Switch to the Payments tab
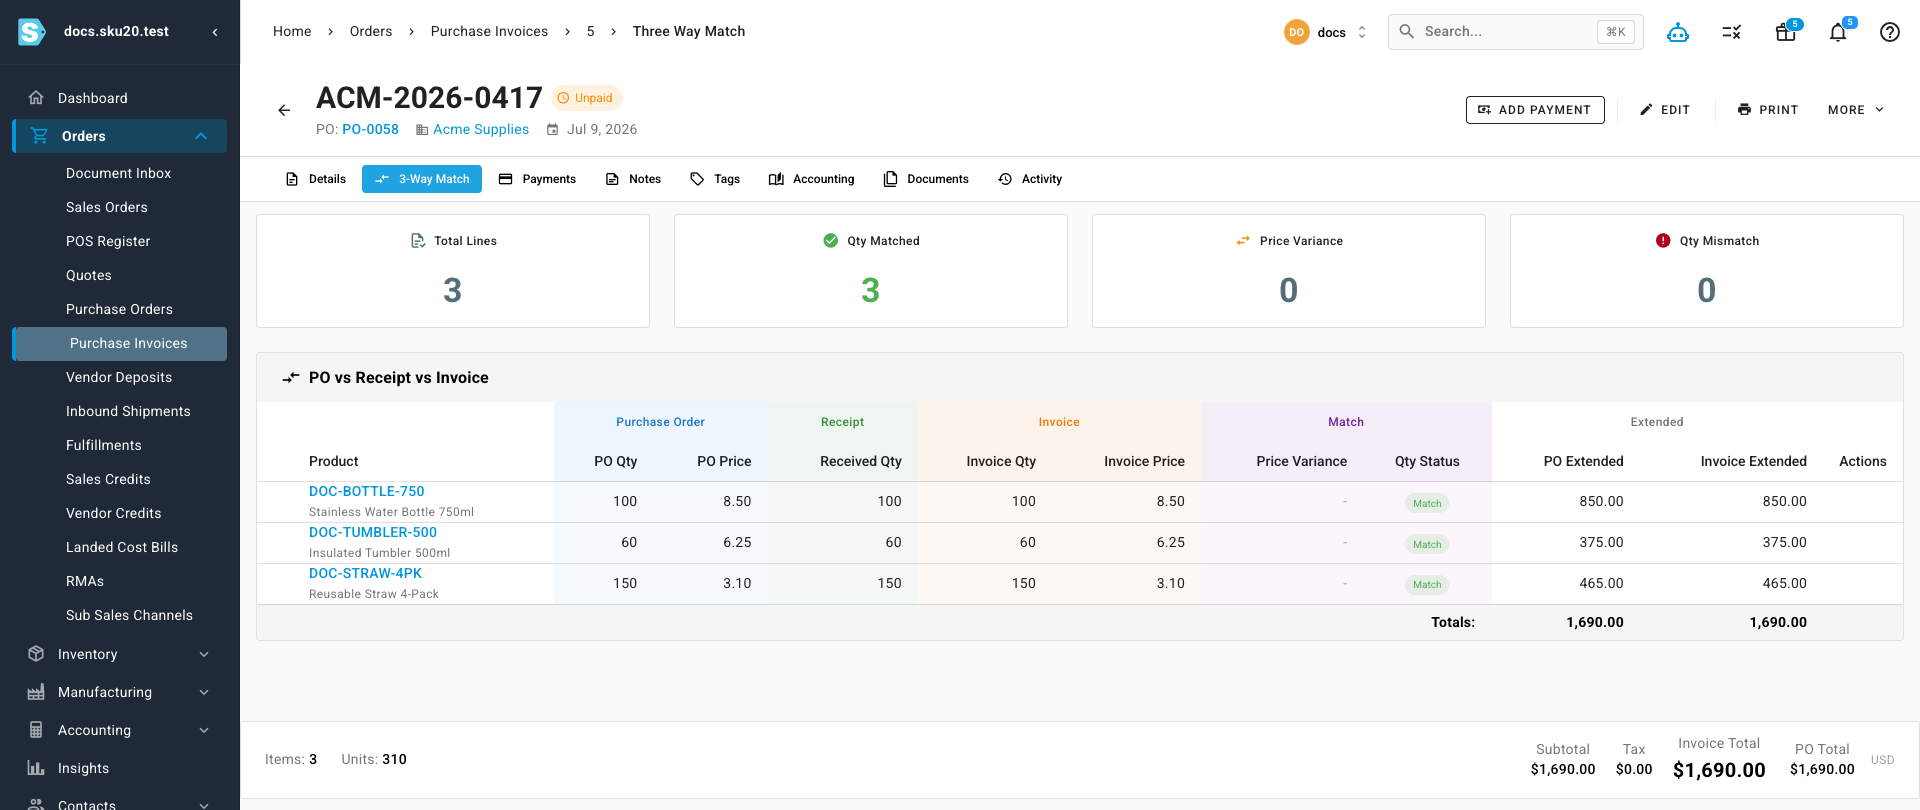Viewport: 1920px width, 810px height. (537, 179)
